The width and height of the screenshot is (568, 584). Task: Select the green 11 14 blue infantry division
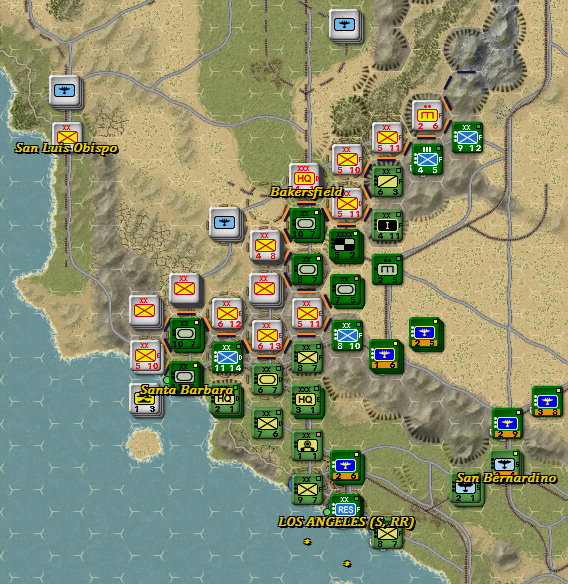click(x=227, y=358)
